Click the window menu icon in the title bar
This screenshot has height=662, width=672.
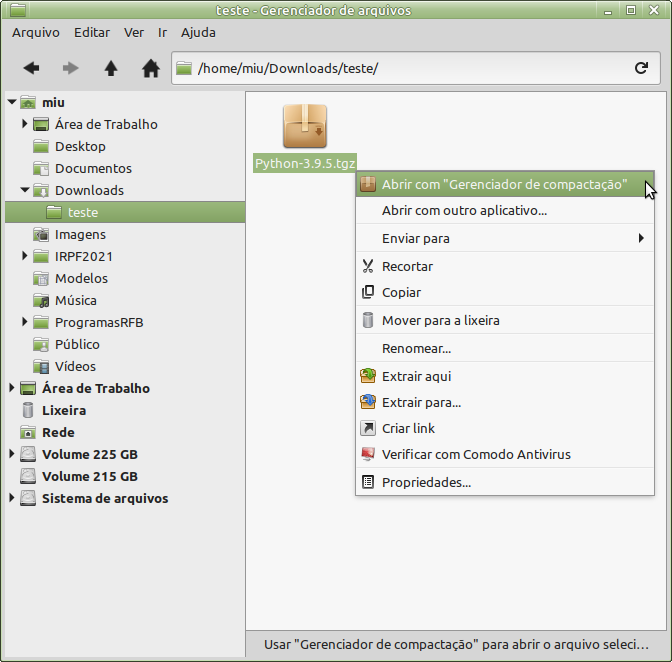(18, 9)
